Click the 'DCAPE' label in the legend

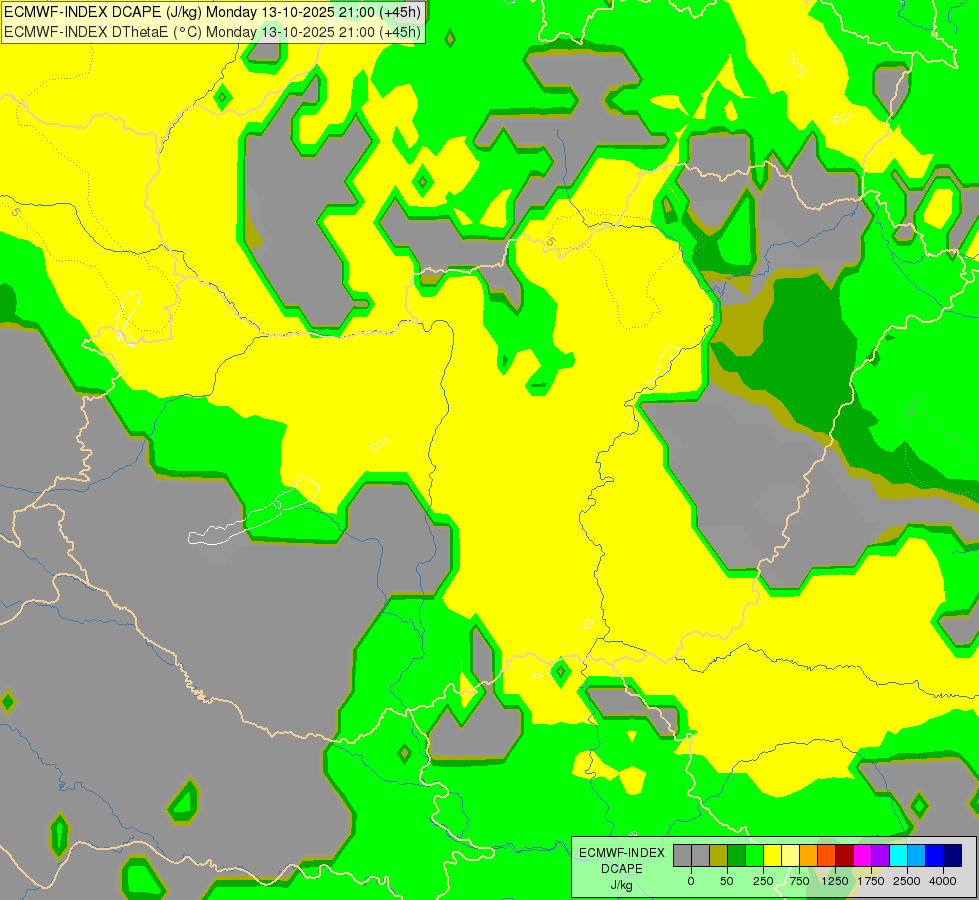point(622,869)
